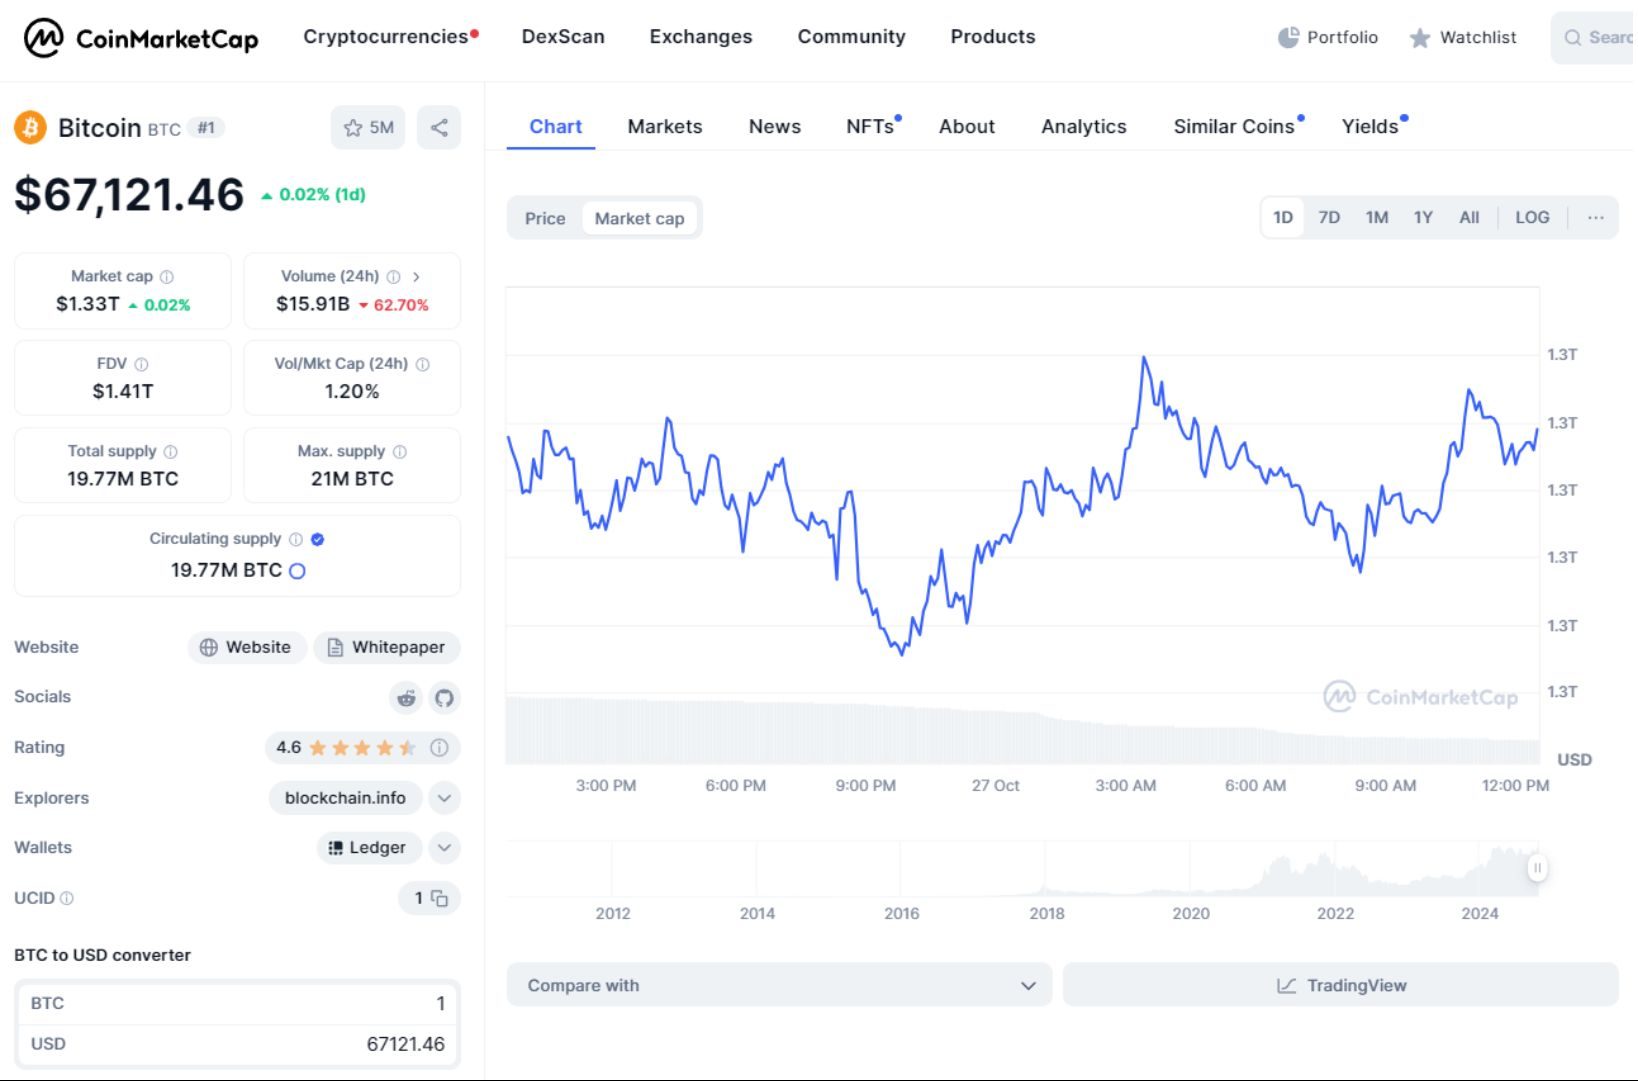1638x1081 pixels.
Task: Expand the Explorers list chevron
Action: 443,798
